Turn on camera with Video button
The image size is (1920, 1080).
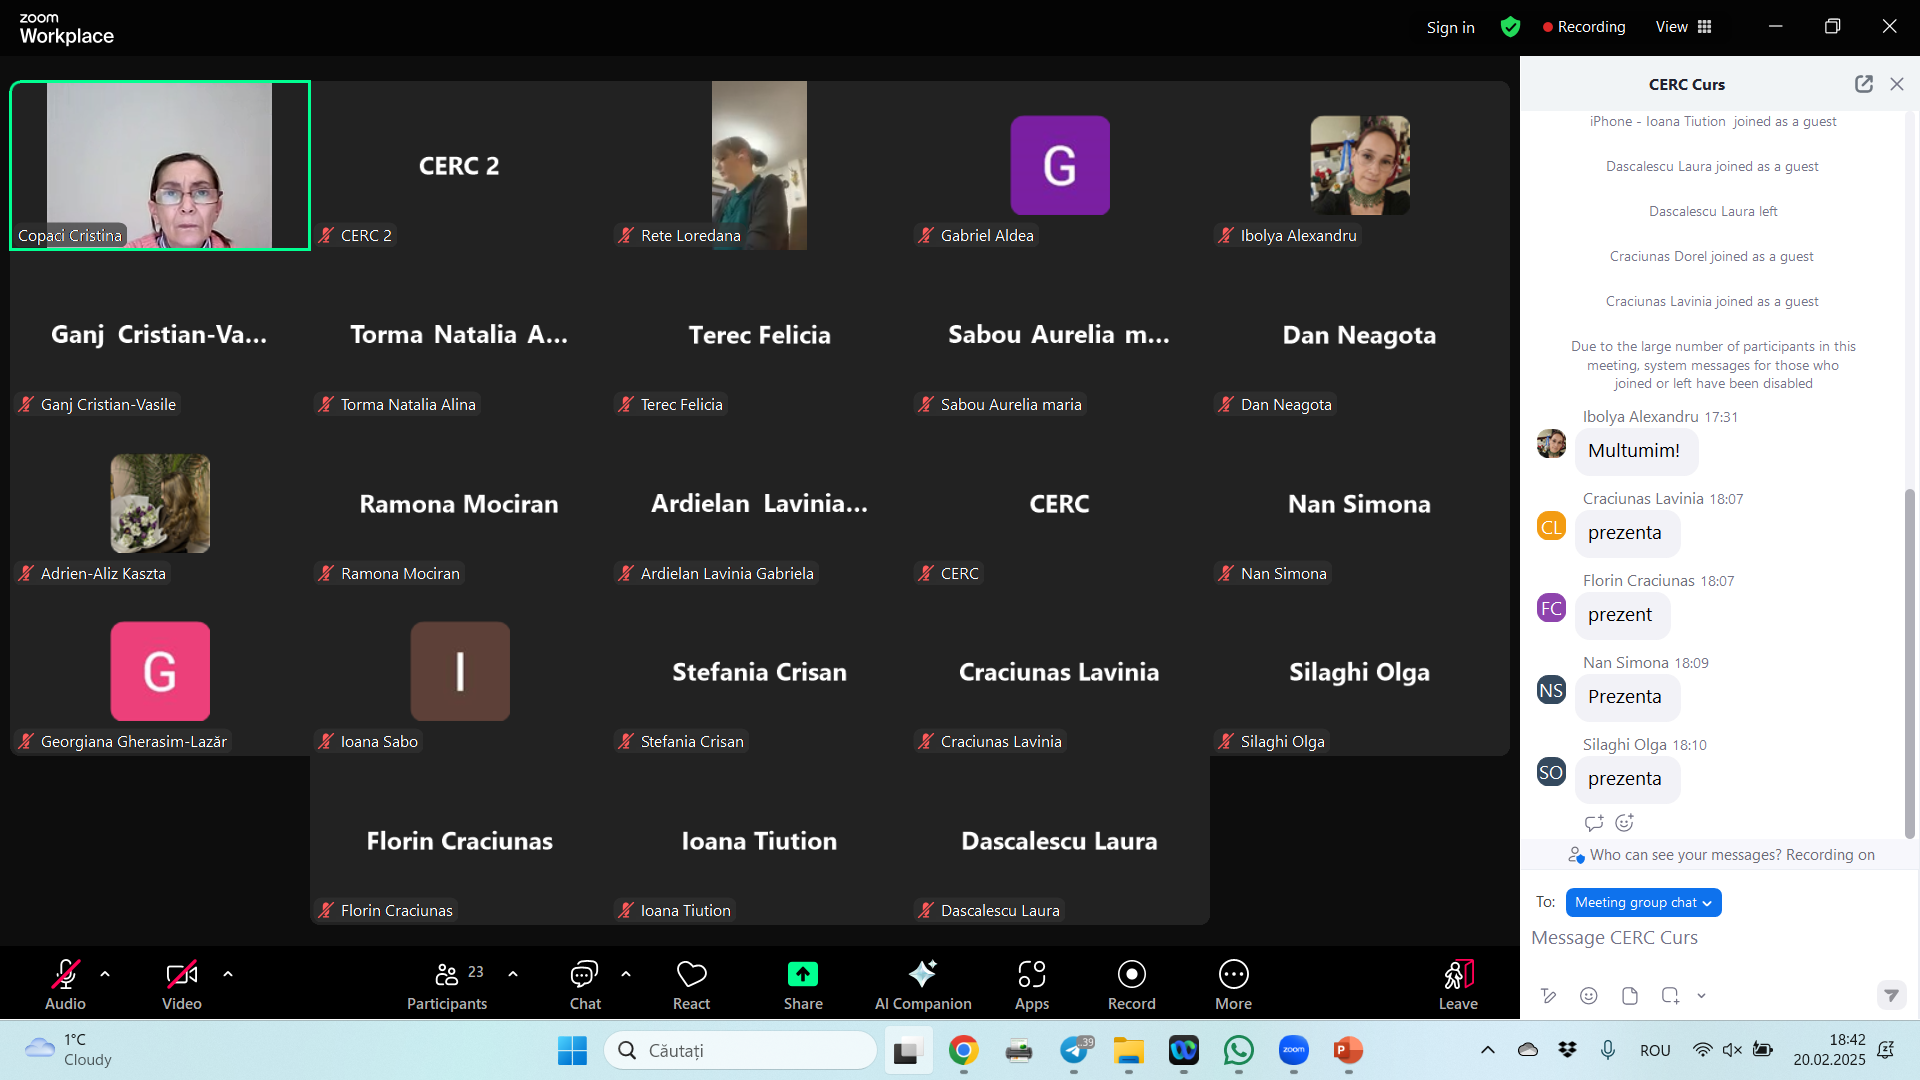click(x=181, y=984)
